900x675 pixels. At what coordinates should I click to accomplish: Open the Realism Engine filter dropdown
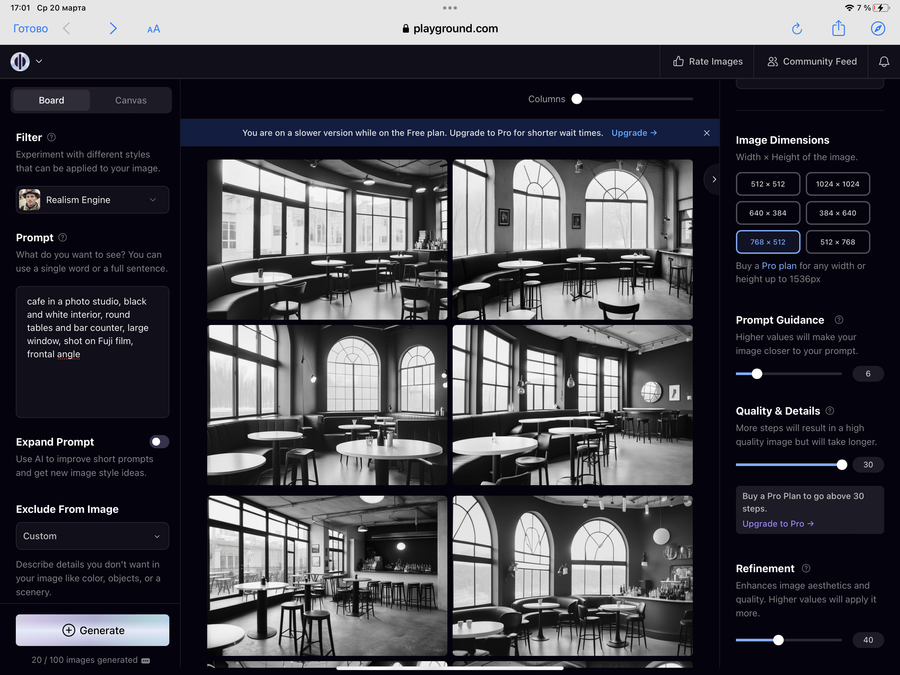click(x=92, y=200)
